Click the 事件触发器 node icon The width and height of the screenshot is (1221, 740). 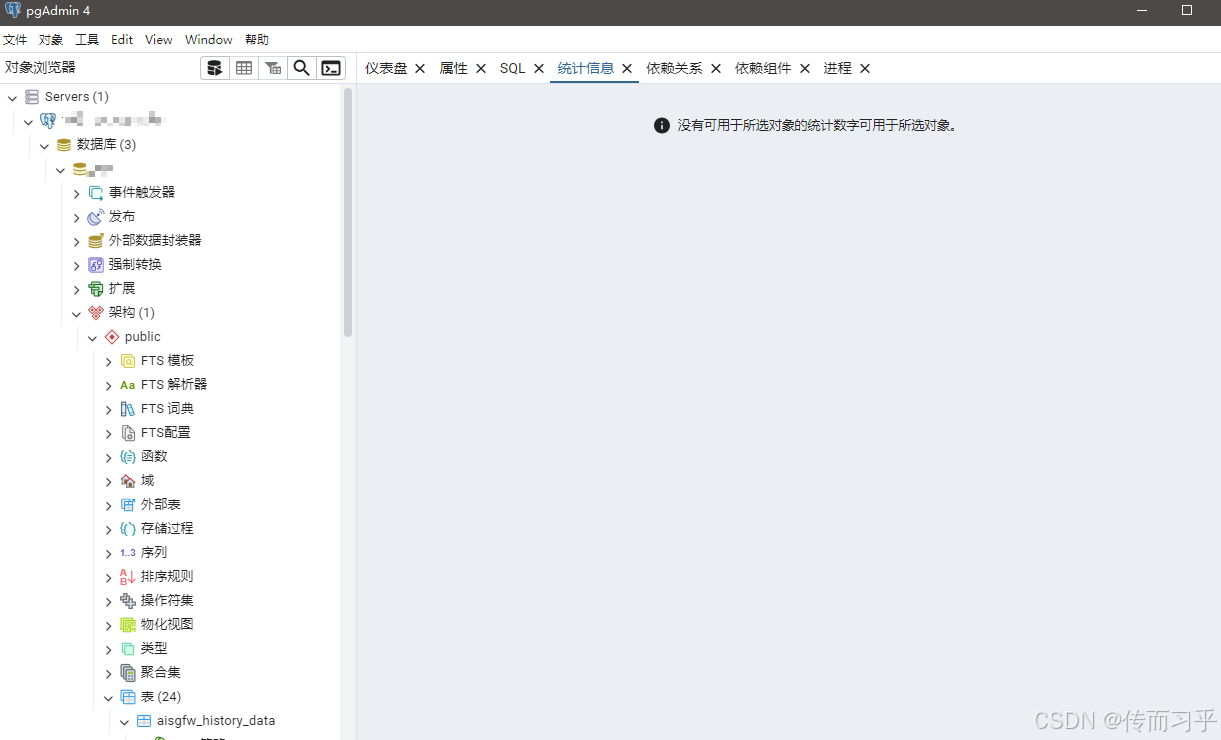point(96,193)
